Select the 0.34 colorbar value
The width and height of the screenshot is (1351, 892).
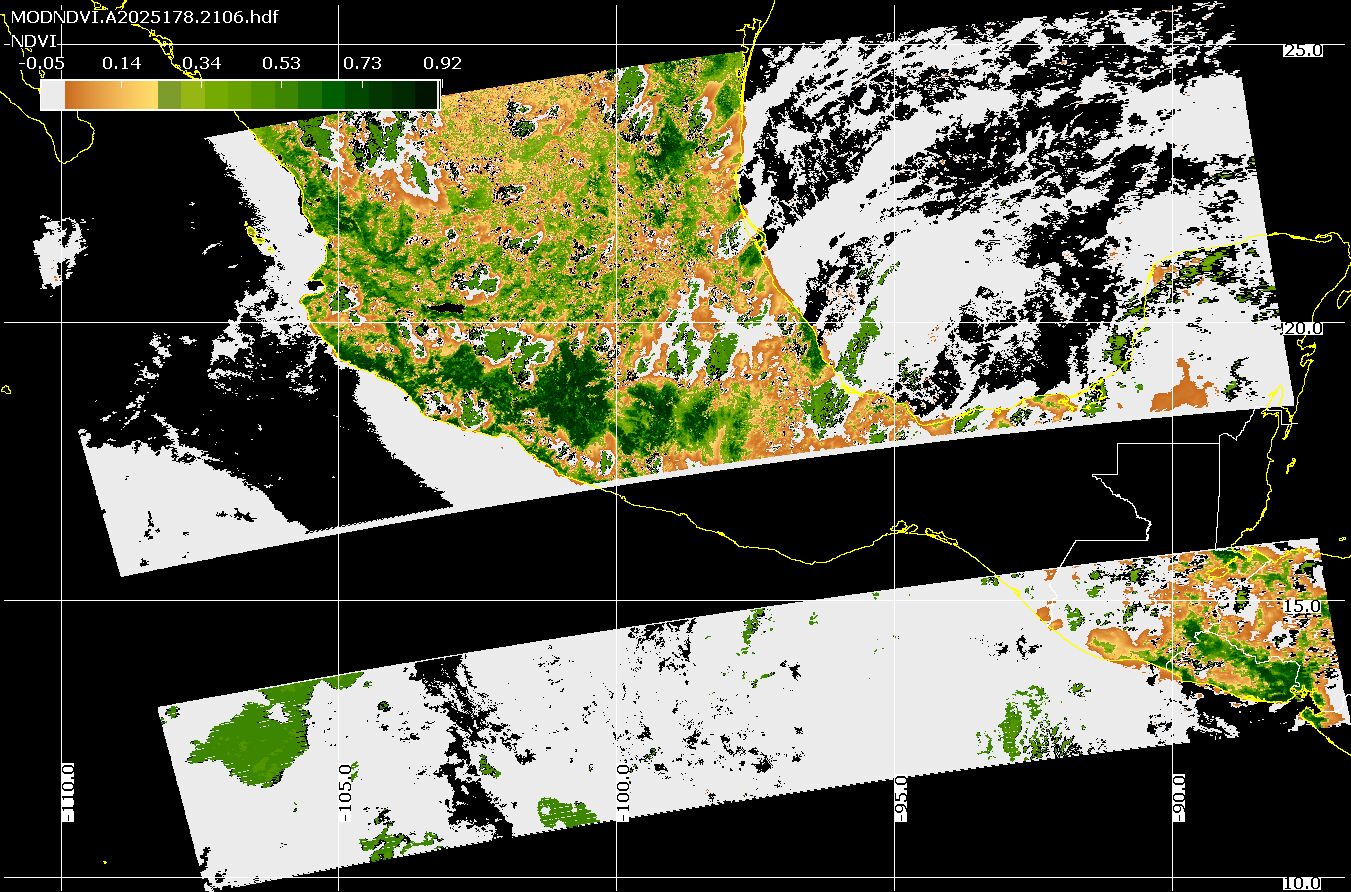point(202,63)
